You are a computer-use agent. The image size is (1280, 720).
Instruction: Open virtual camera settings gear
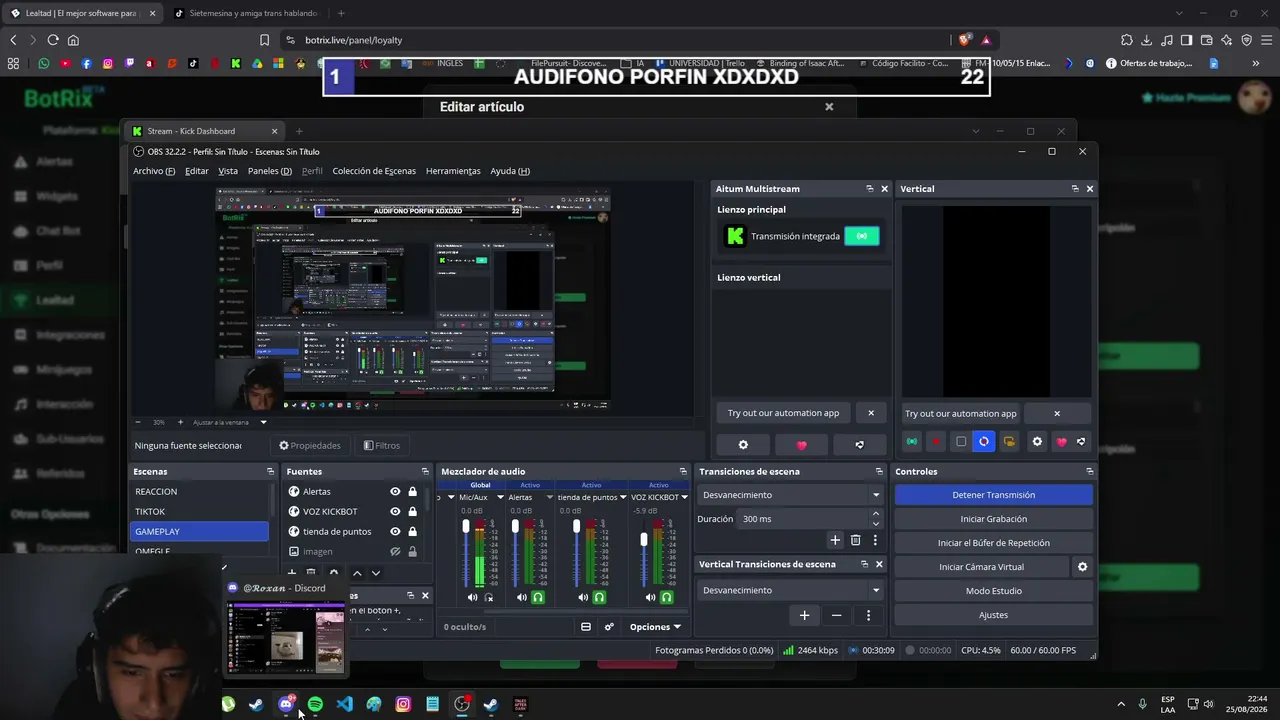coord(1082,567)
